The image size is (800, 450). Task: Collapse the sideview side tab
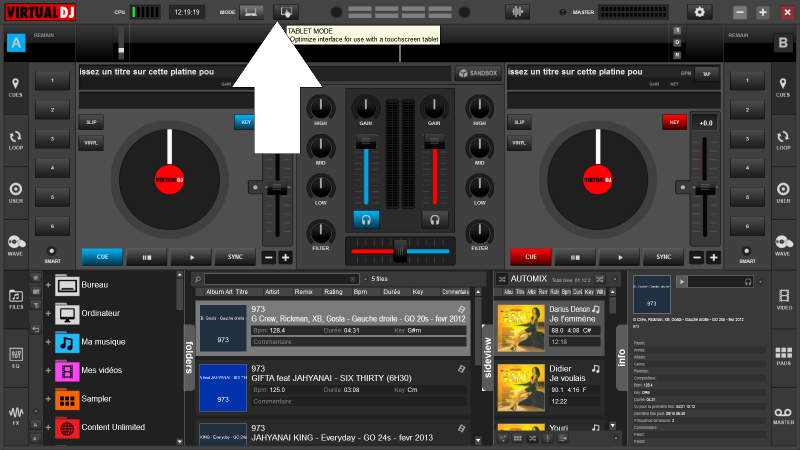coord(487,357)
